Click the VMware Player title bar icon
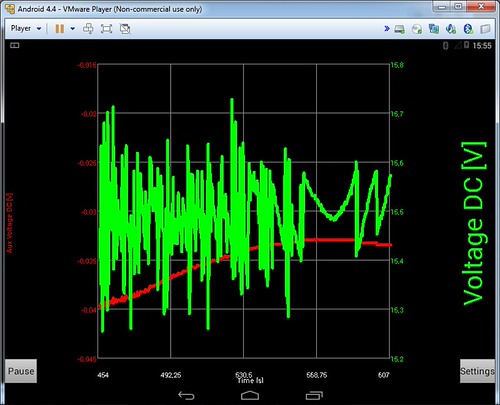The height and width of the screenshot is (405, 500). [10, 9]
